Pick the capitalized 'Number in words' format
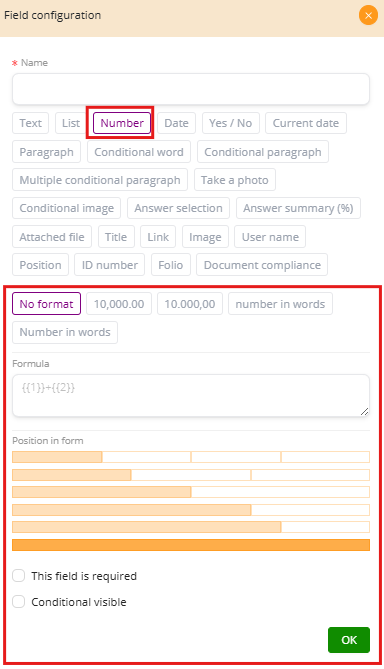Screen dimensions: 384x669 point(65,332)
